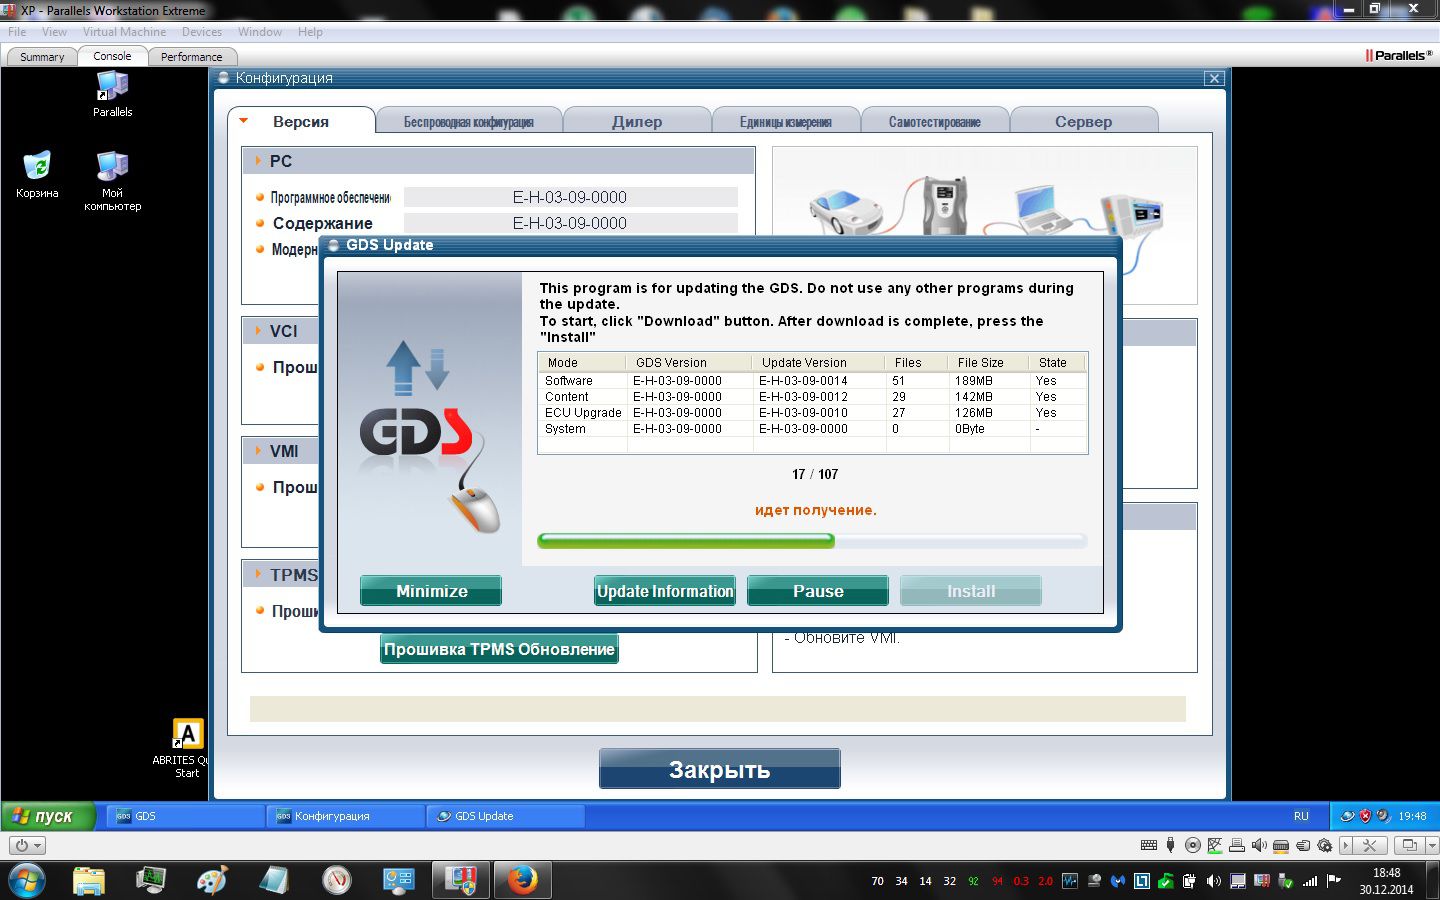Click the Parallels keyboard status icon
The height and width of the screenshot is (900, 1440).
tap(1149, 845)
